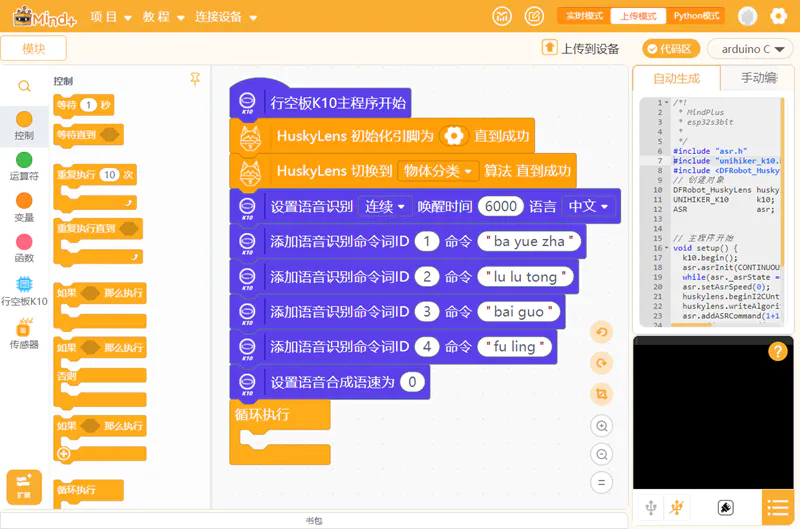Select the 重复执行直到 palette block
800x529 pixels.
98,242
